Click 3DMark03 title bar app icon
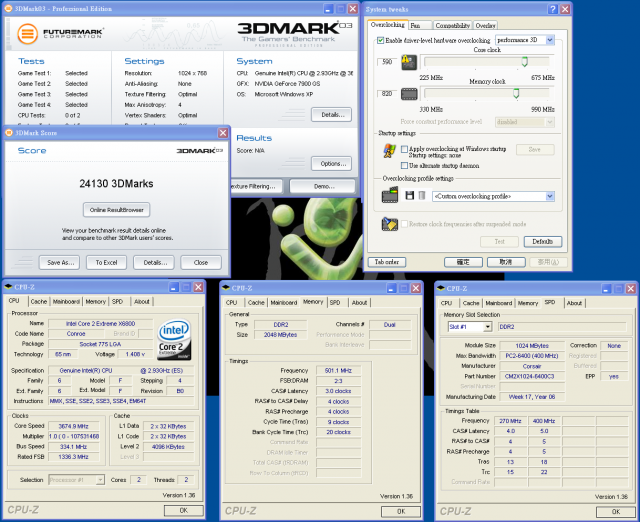The width and height of the screenshot is (640, 522). (x=8, y=8)
